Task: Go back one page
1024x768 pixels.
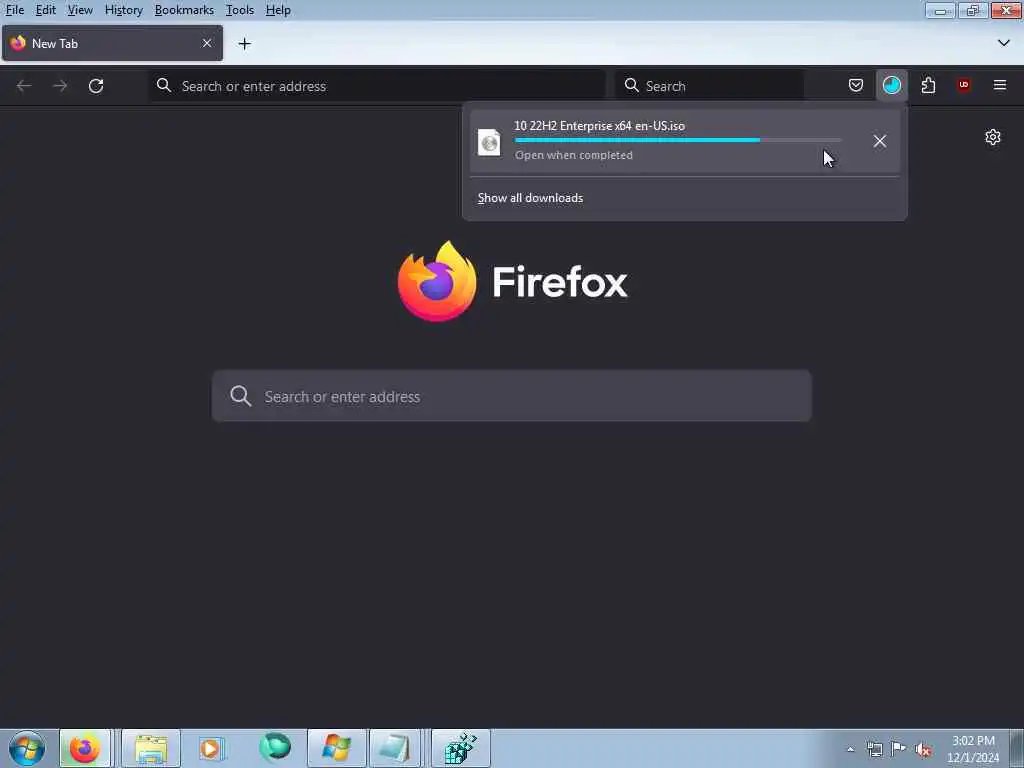Action: pos(24,86)
